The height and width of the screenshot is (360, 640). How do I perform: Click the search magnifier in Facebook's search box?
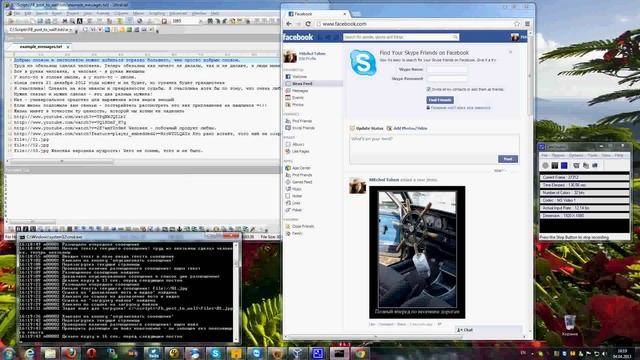455,37
